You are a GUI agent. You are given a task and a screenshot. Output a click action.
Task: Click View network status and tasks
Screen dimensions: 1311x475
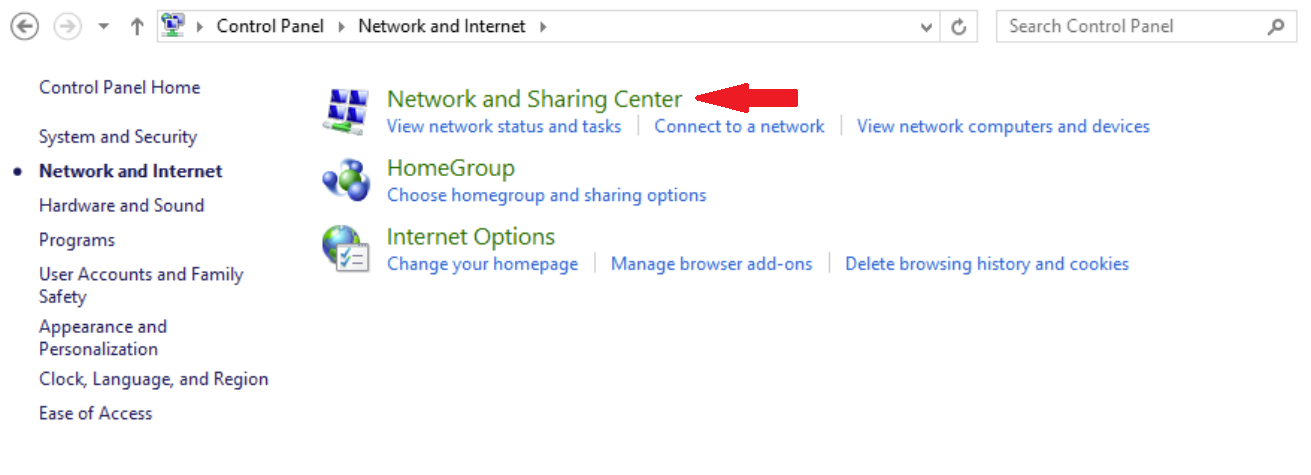(x=504, y=126)
